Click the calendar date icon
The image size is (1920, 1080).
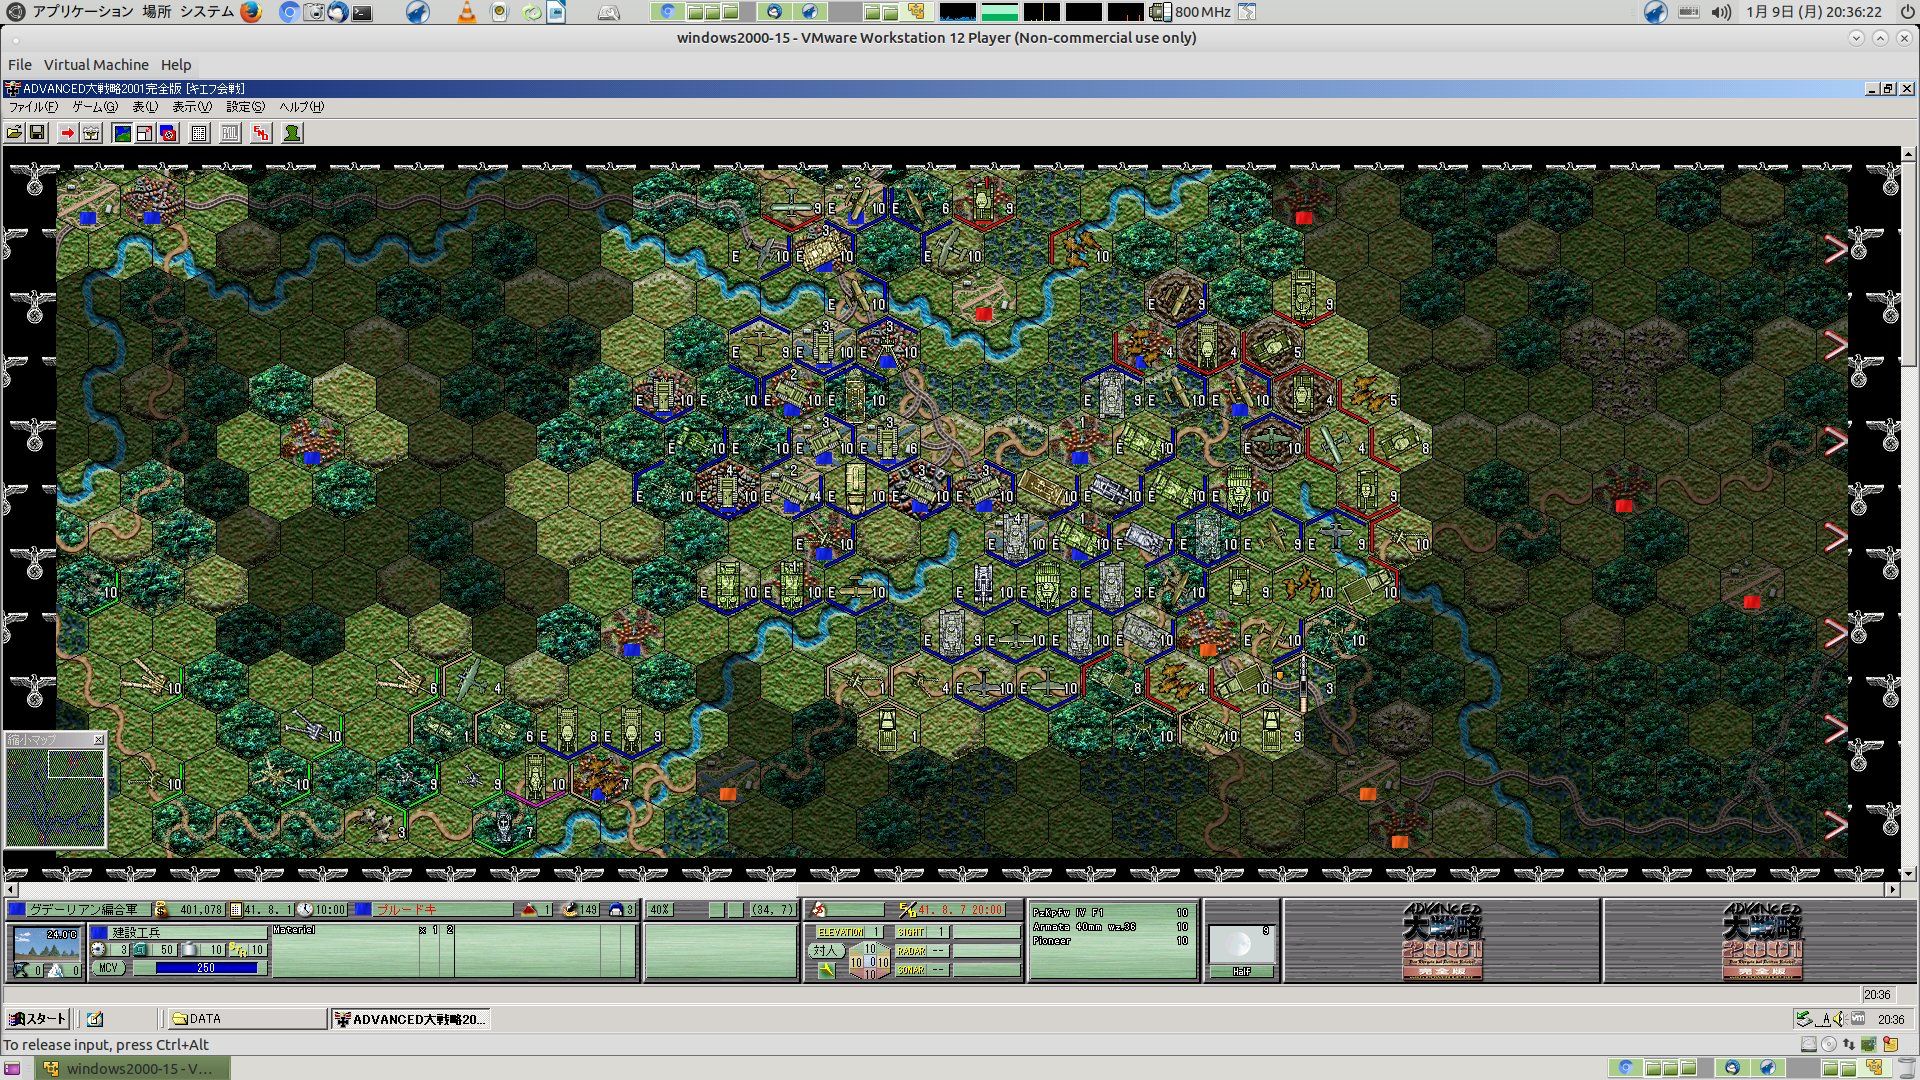236,910
